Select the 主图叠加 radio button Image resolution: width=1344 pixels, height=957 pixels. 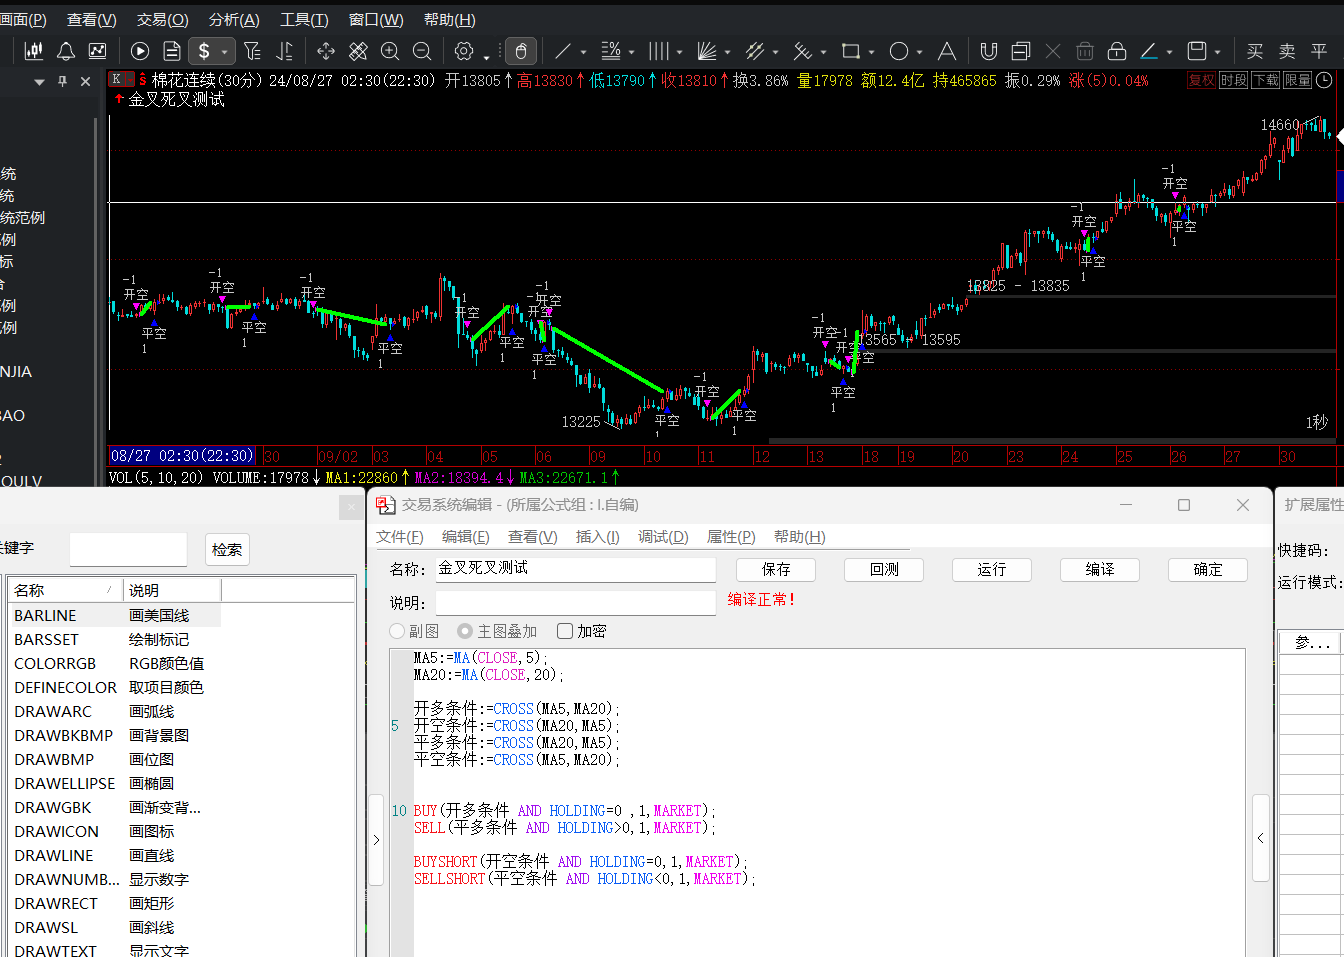pyautogui.click(x=465, y=631)
